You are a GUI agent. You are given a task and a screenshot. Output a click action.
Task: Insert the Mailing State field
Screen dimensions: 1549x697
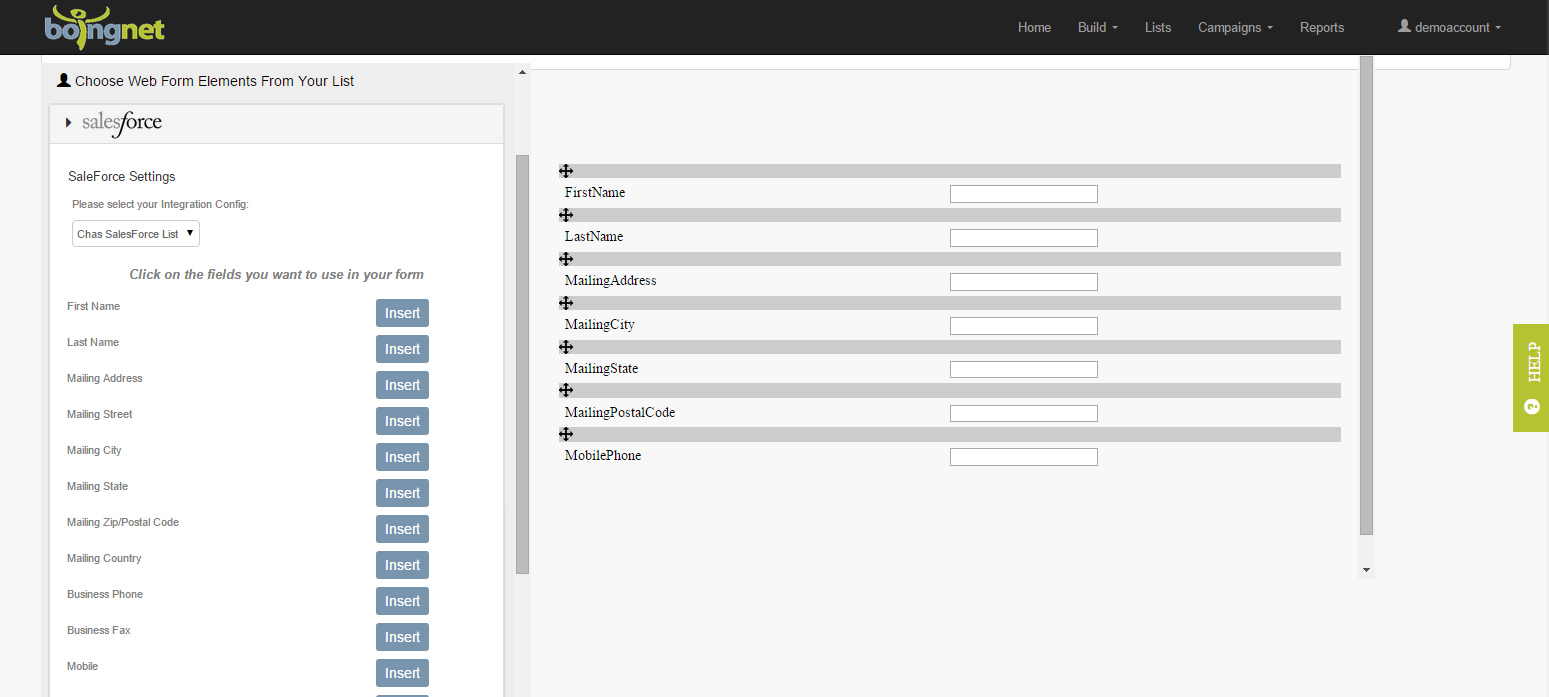(x=402, y=493)
